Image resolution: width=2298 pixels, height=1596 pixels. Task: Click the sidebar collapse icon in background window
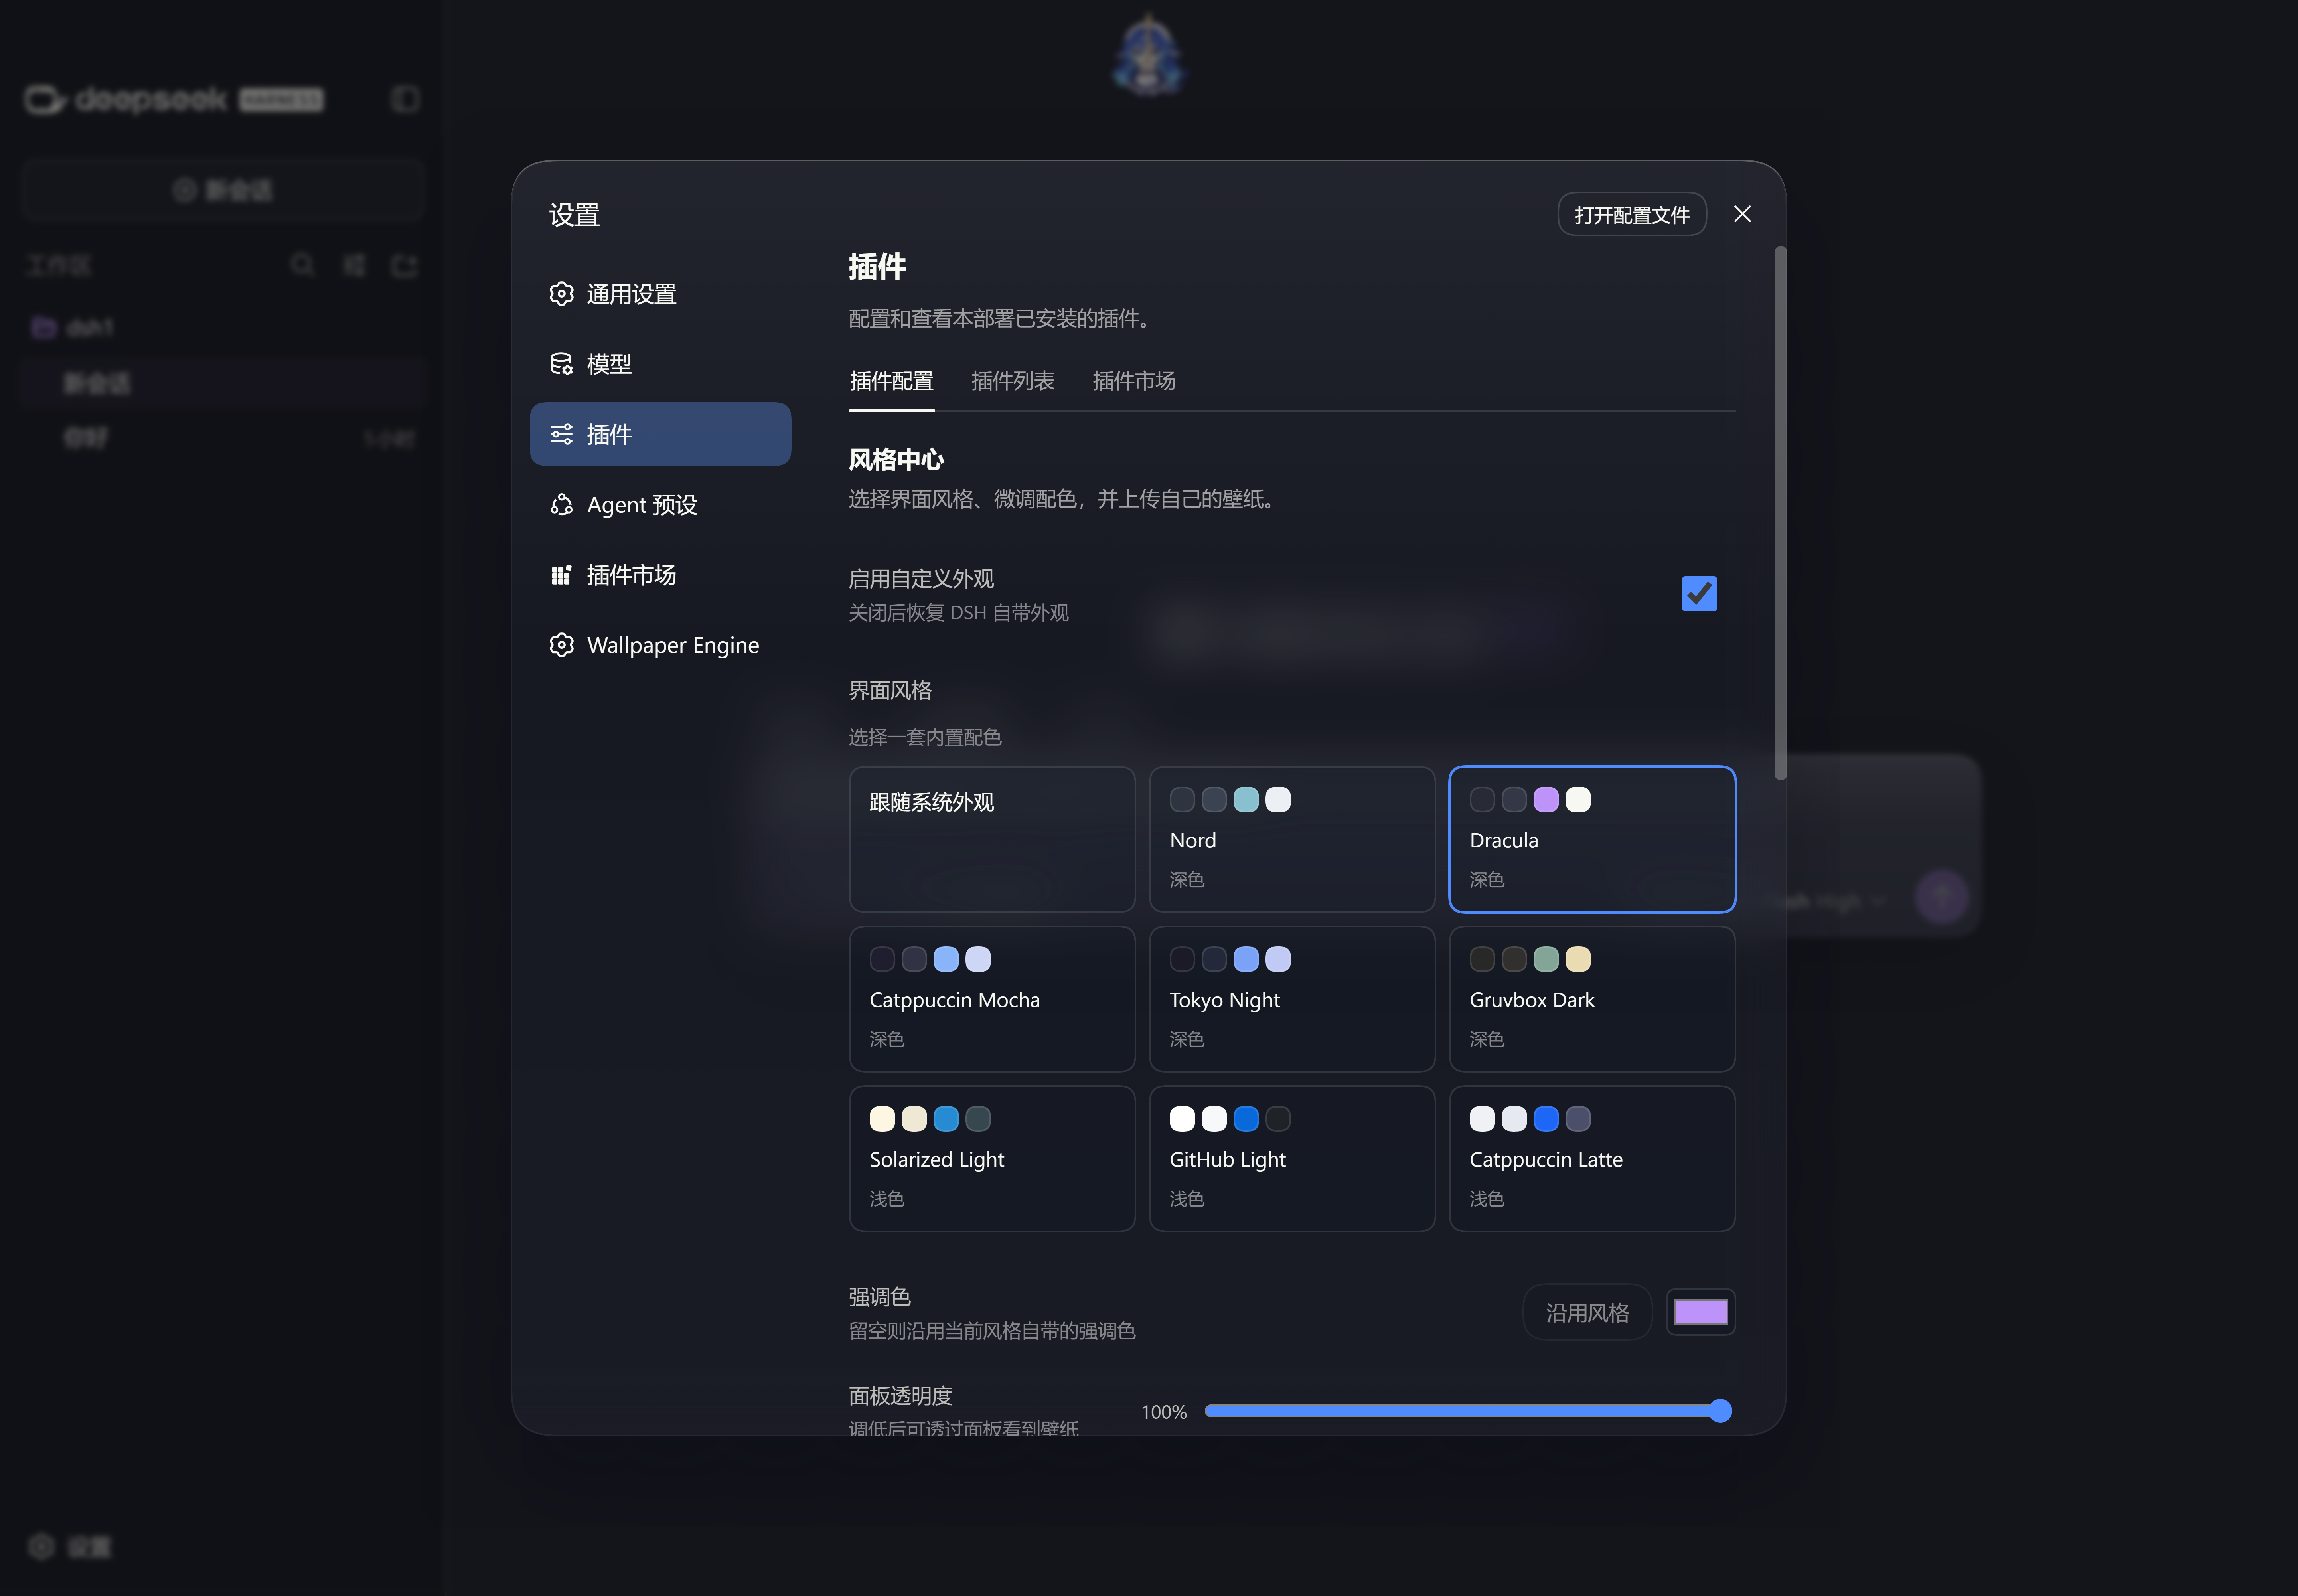coord(405,99)
